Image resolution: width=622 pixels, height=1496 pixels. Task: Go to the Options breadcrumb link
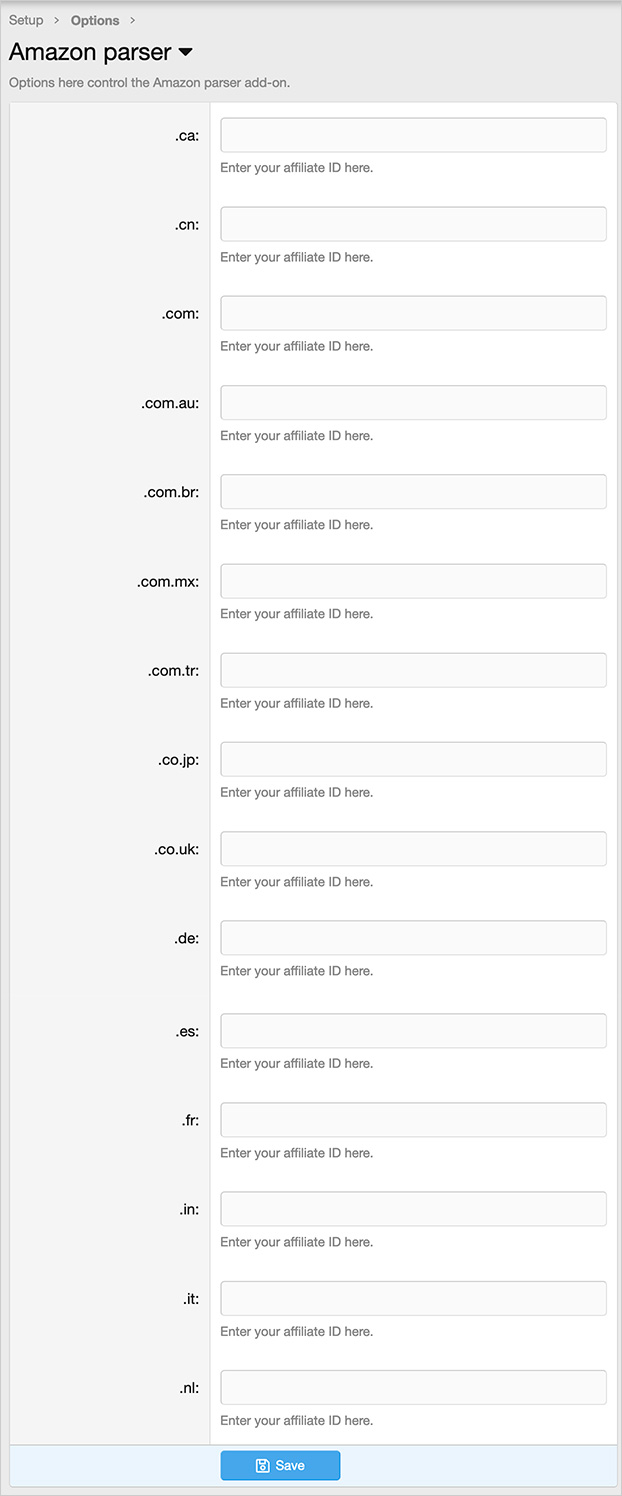pos(95,20)
